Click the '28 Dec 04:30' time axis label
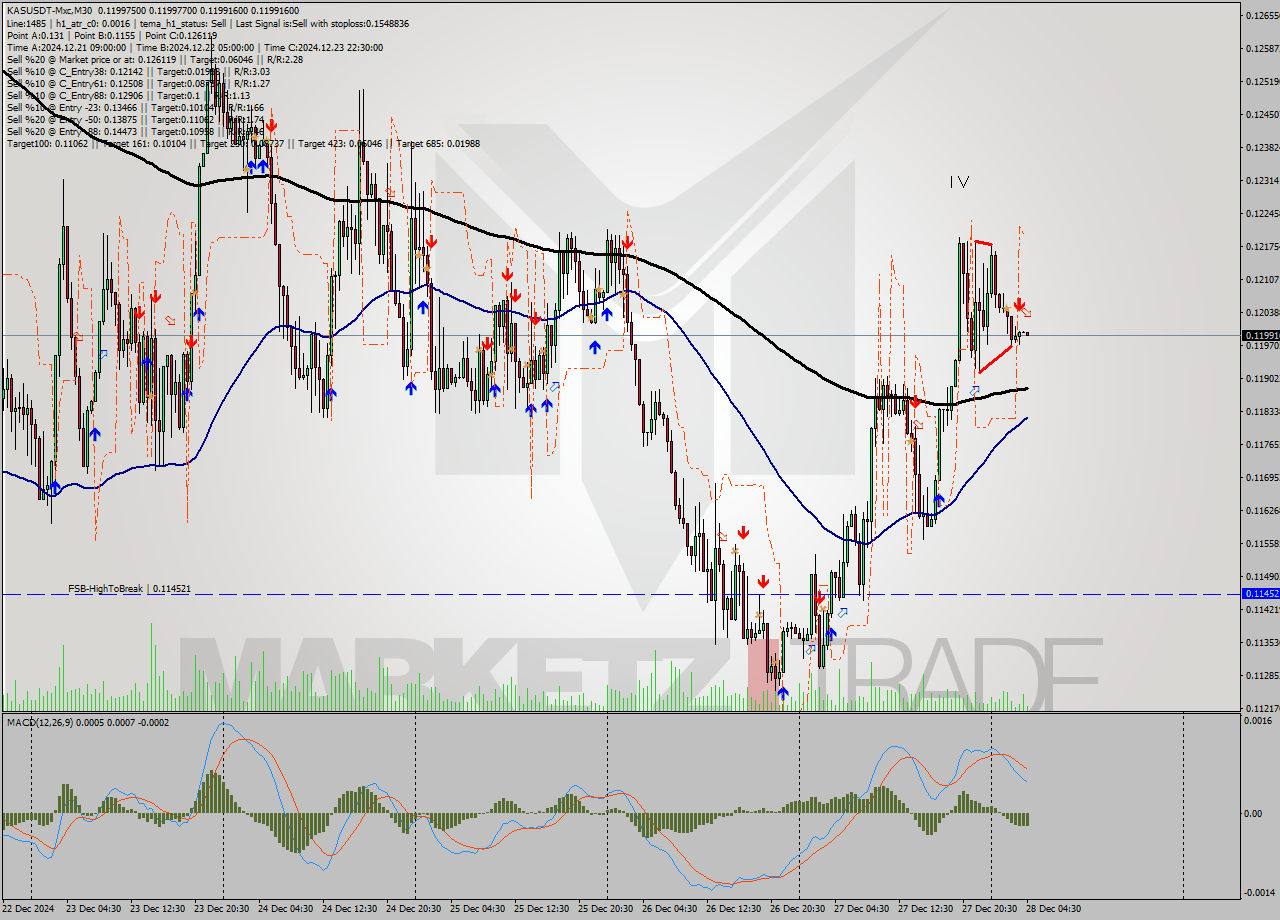Image resolution: width=1280 pixels, height=920 pixels. (1054, 909)
